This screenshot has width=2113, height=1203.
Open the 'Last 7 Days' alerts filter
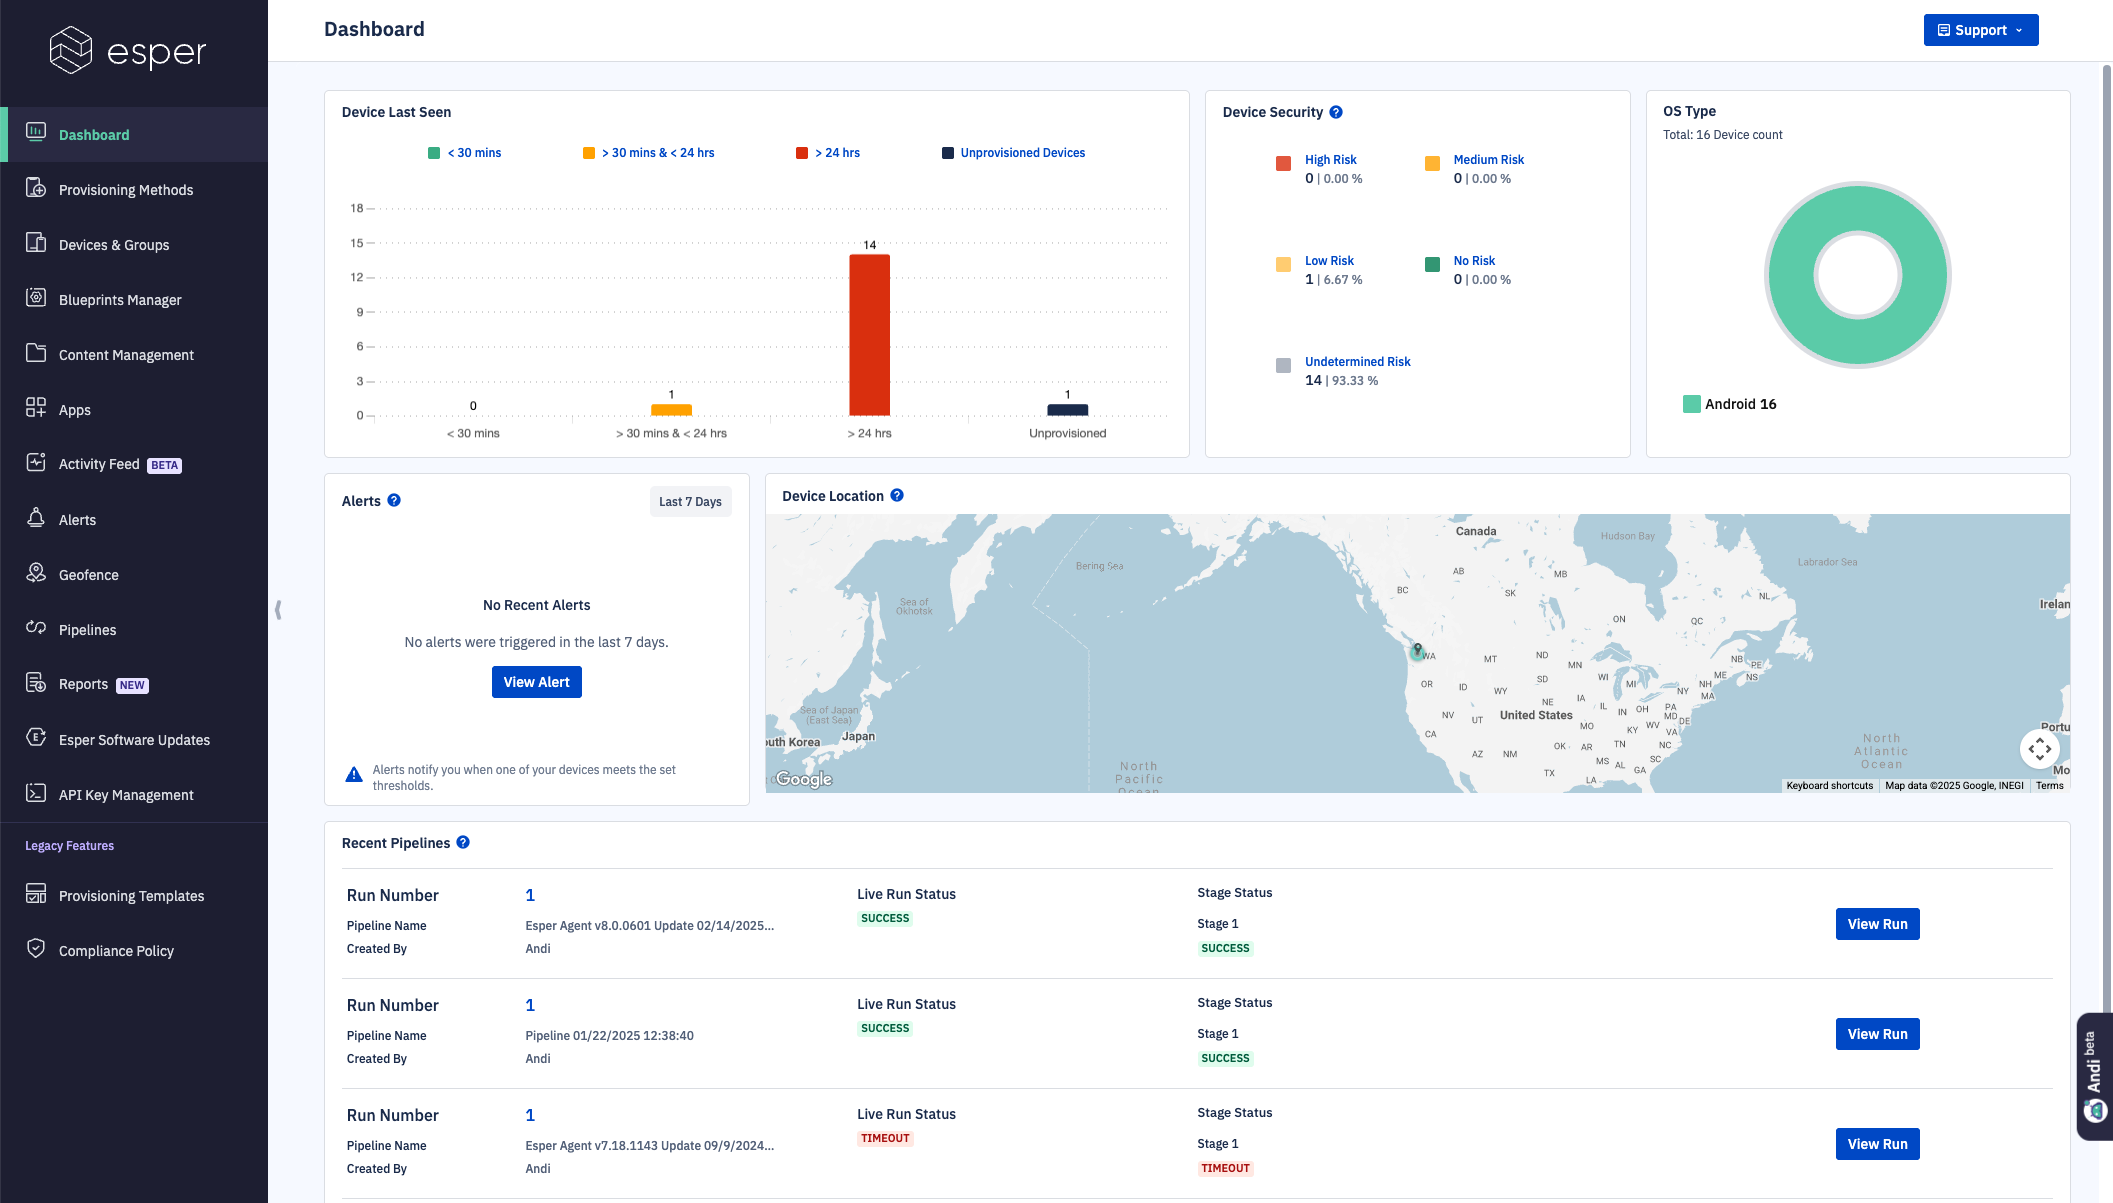pyautogui.click(x=690, y=501)
